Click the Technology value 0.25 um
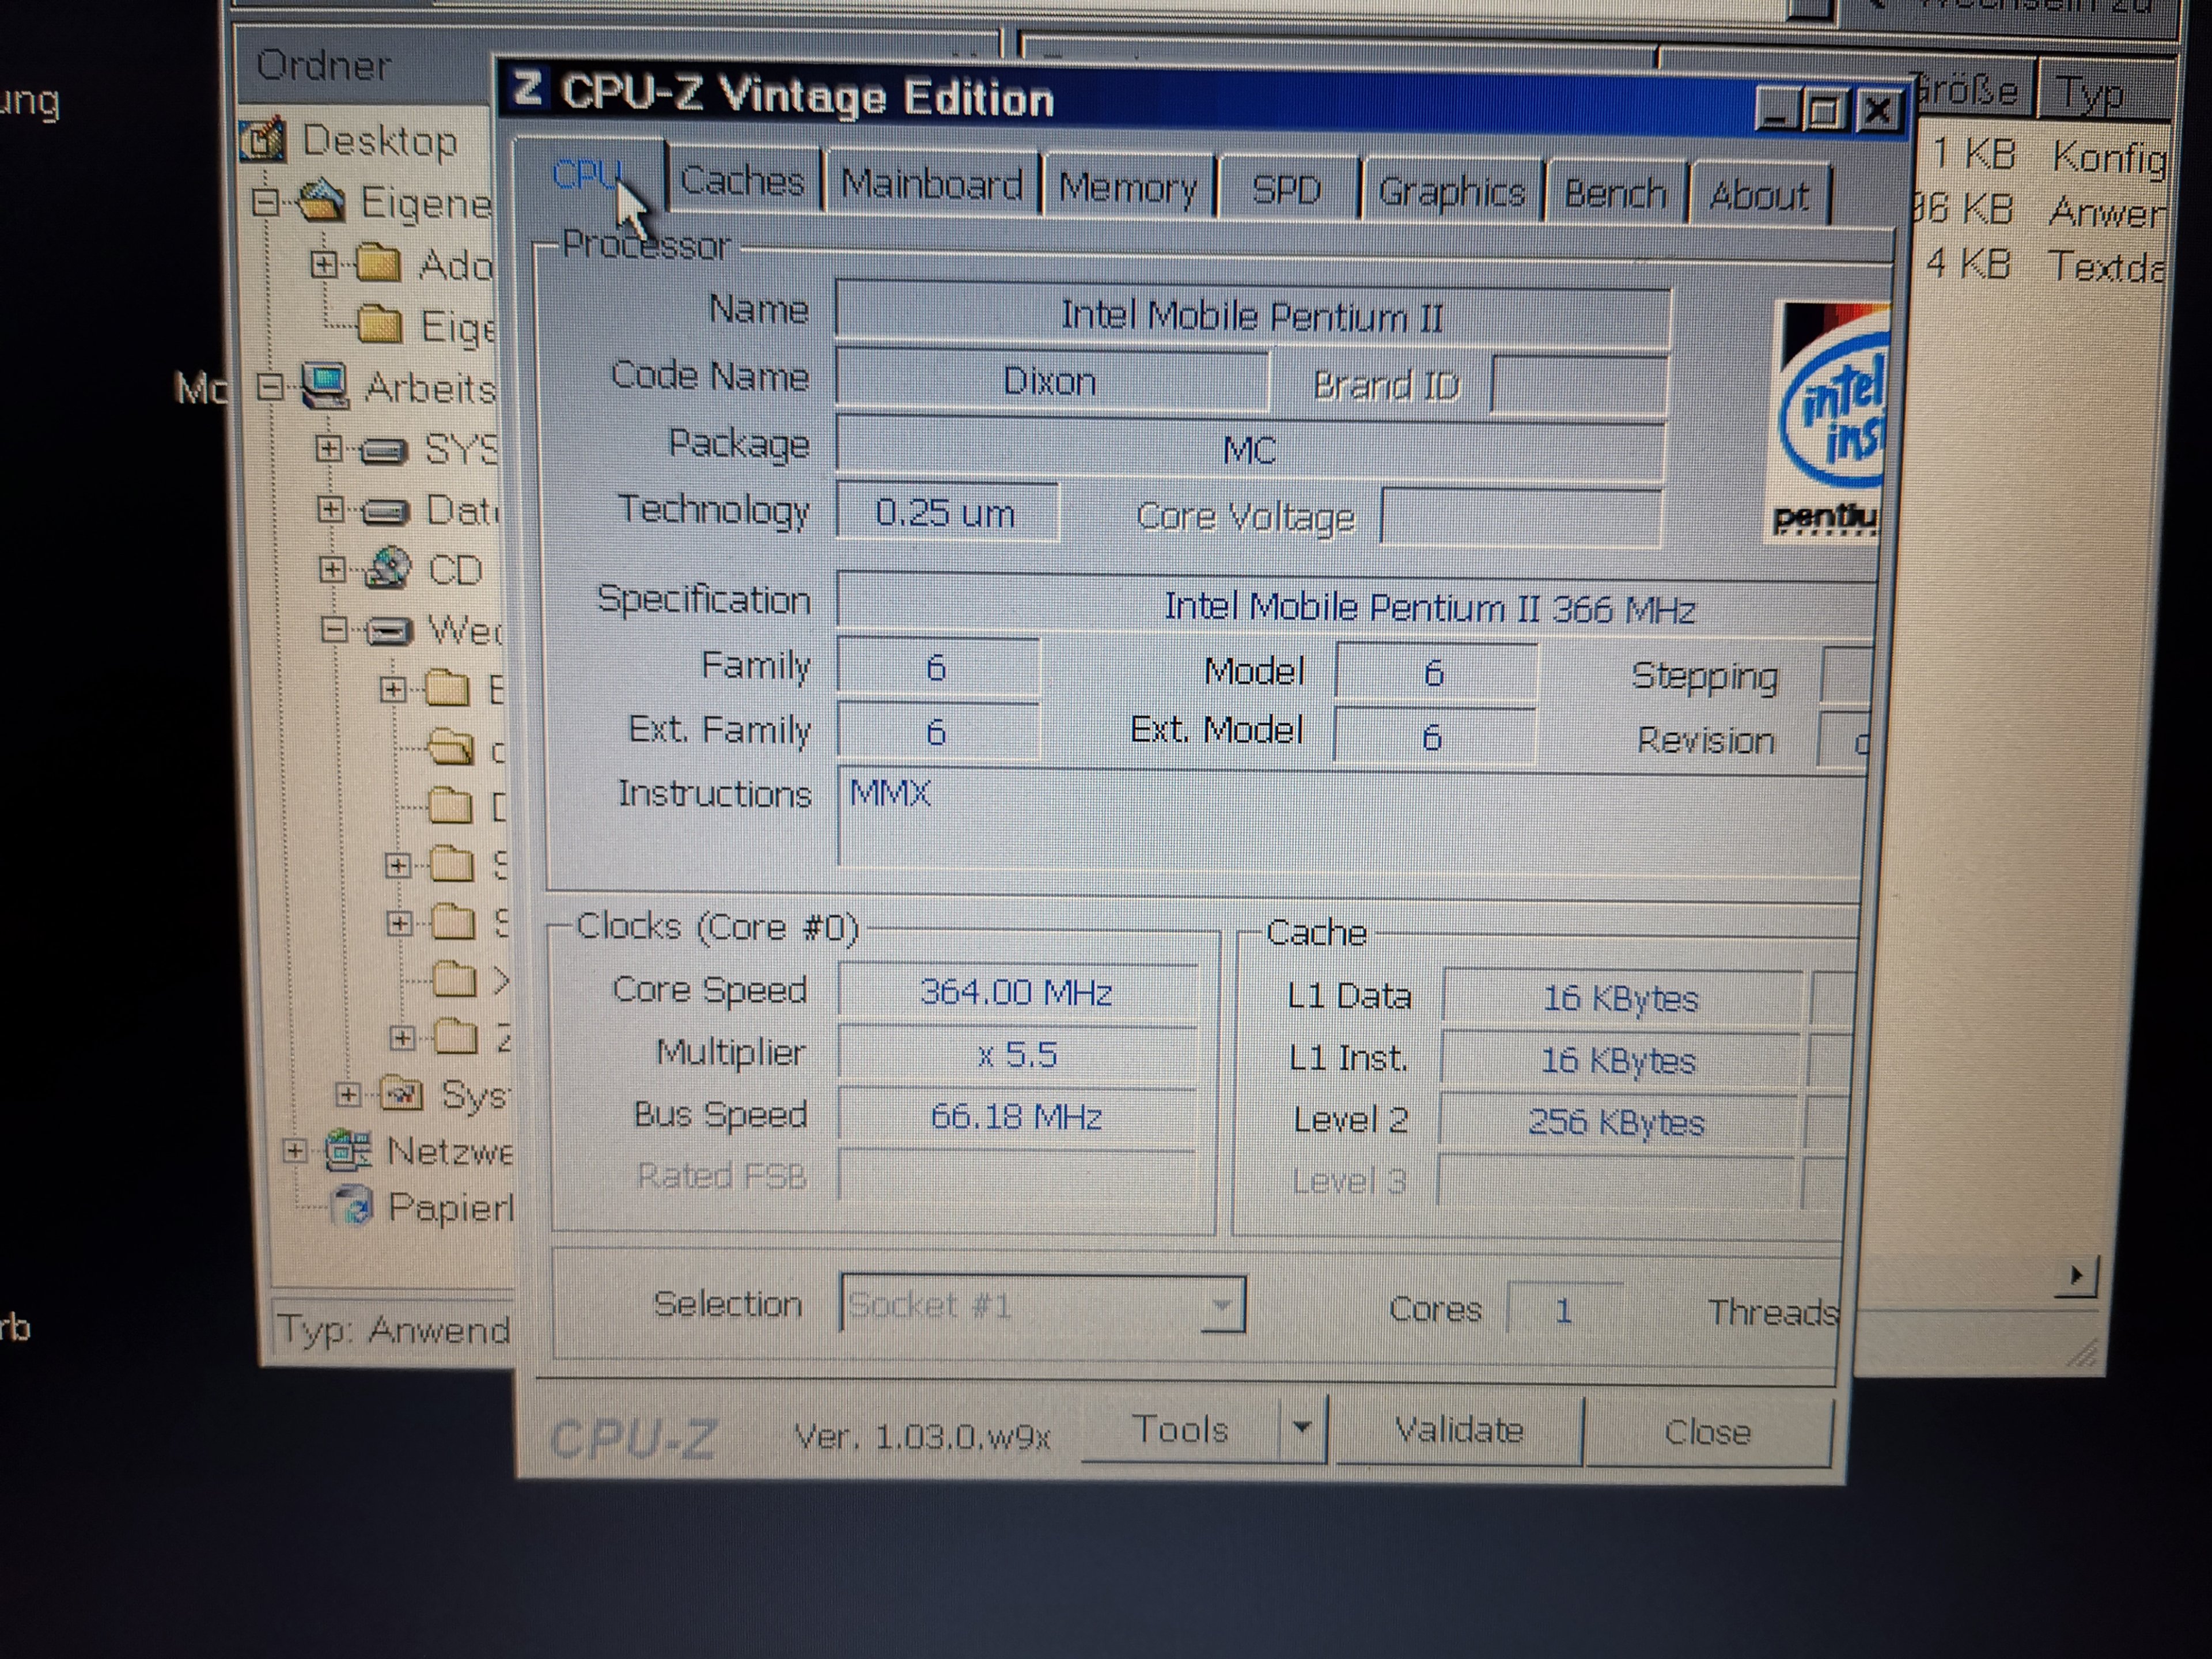Screen dimensions: 2212x1659 click(946, 513)
